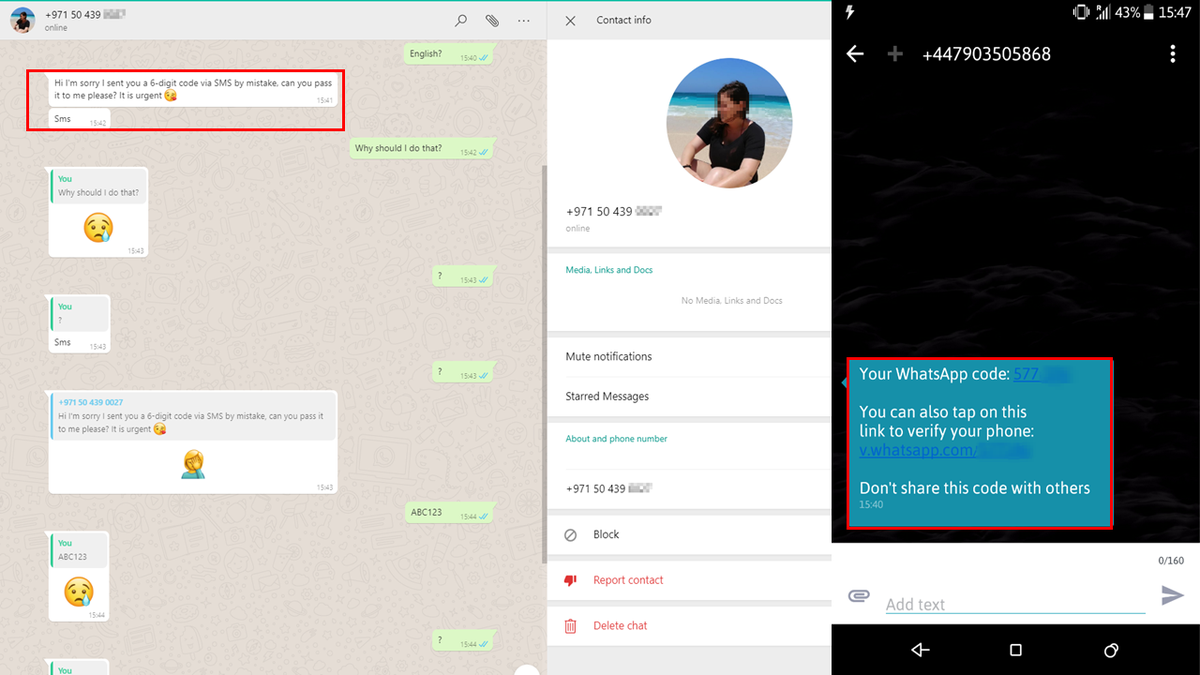Tap the SMS sender number +447903505868
The image size is (1200, 675).
click(x=986, y=54)
